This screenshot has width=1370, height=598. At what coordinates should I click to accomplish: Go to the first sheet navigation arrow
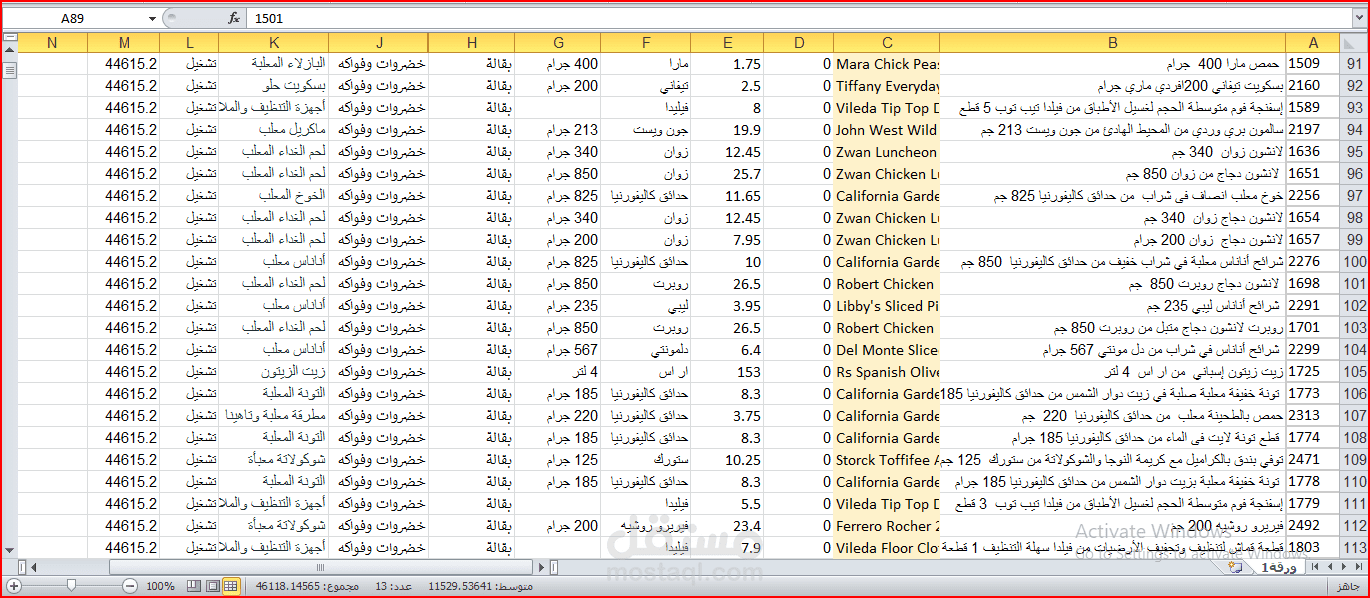[x=1359, y=566]
